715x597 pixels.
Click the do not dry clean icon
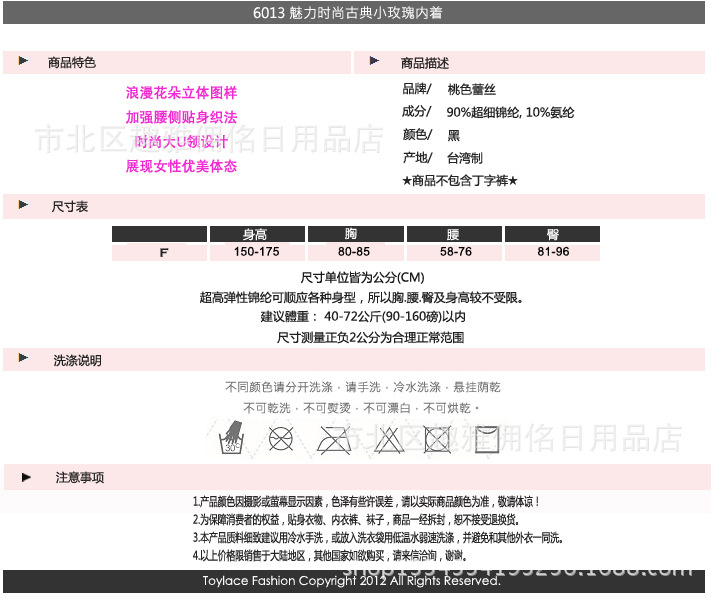point(282,437)
